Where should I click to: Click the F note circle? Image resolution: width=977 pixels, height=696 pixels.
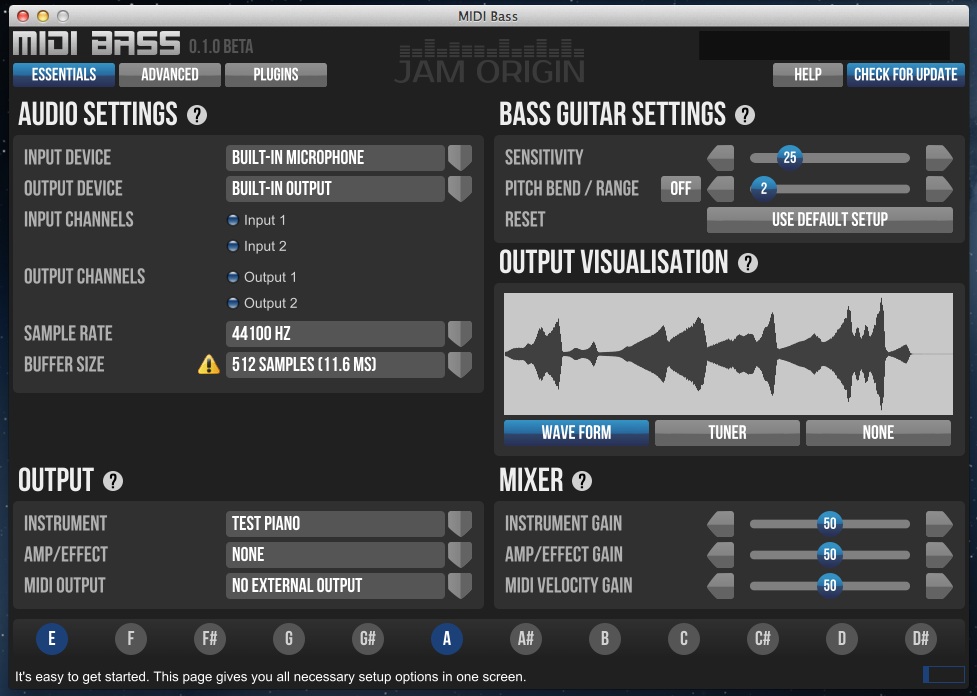(131, 639)
